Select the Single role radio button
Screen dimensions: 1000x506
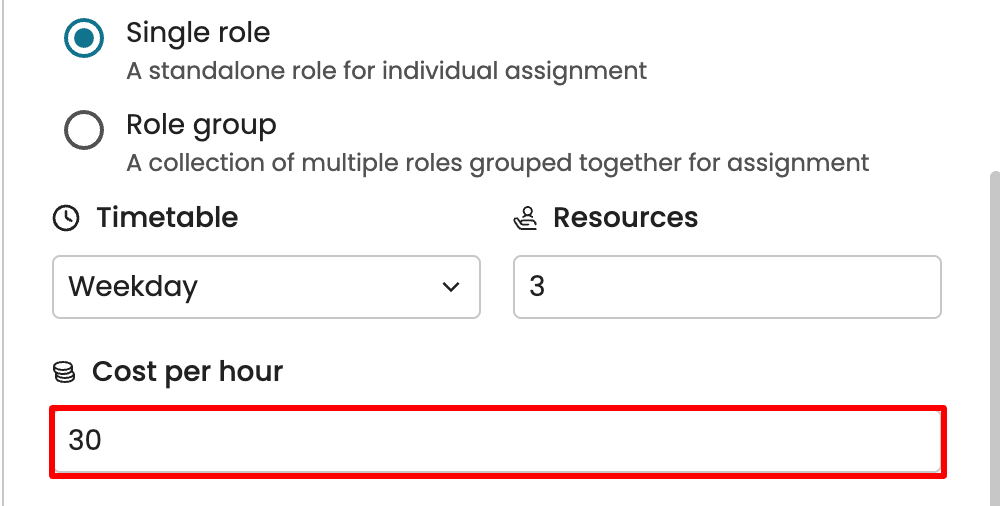tap(84, 40)
